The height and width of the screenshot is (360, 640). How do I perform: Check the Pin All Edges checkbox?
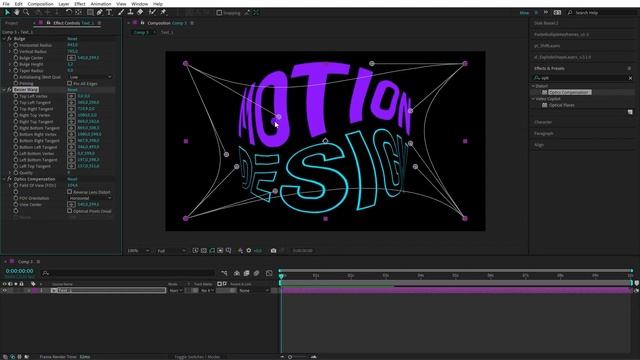69,83
